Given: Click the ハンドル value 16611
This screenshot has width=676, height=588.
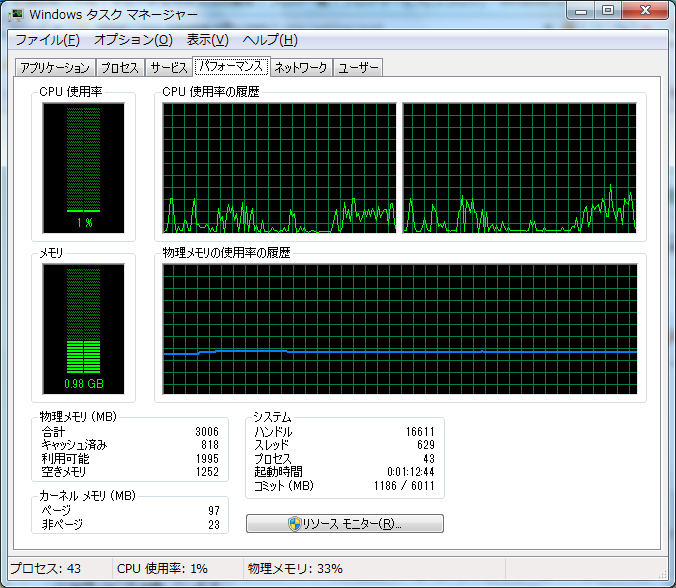Looking at the screenshot, I should point(420,432).
